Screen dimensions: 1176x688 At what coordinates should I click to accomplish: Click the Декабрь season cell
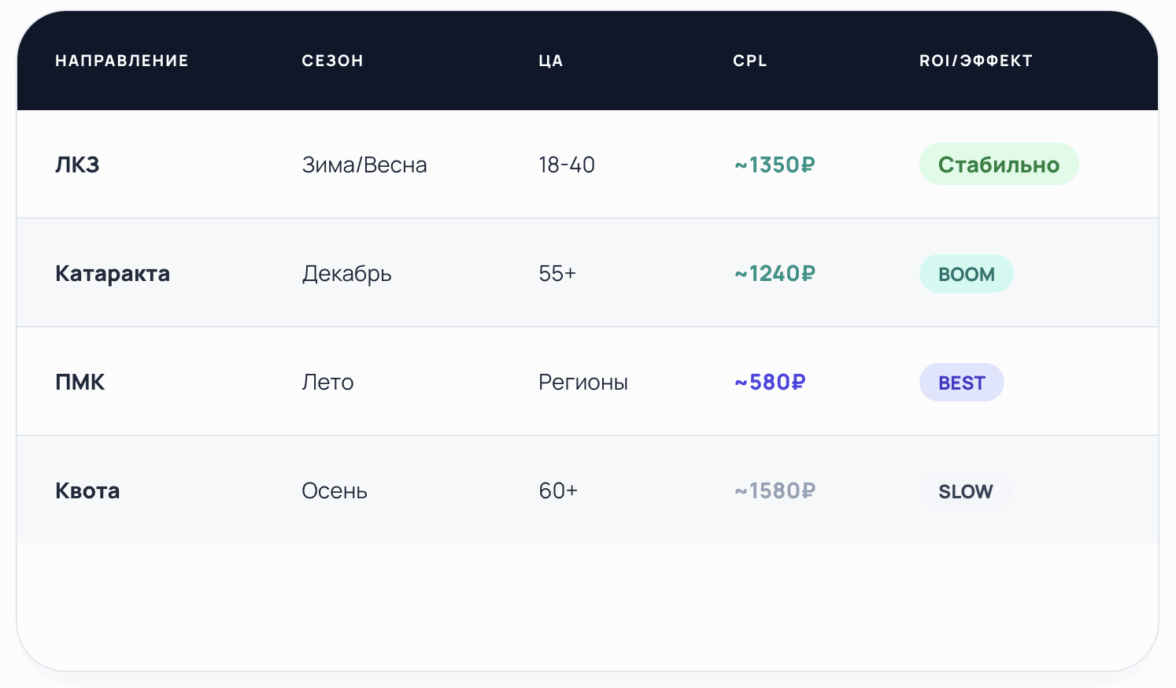(x=346, y=274)
